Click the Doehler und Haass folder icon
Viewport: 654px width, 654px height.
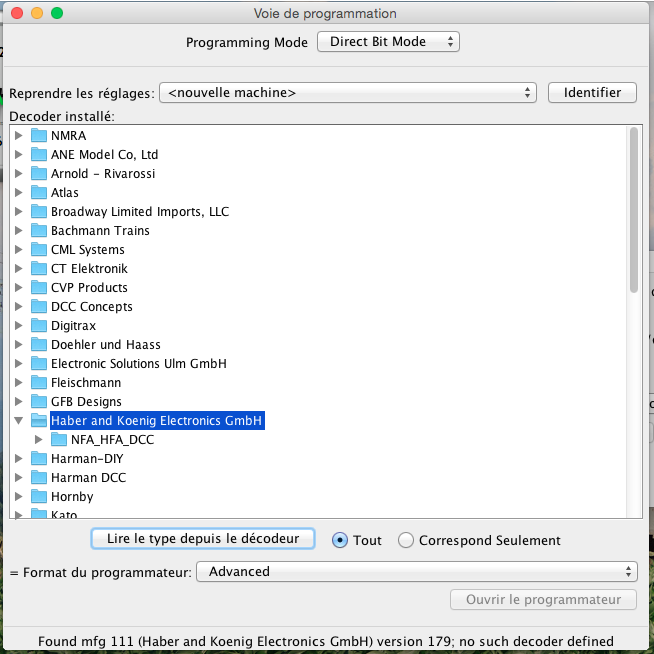point(39,344)
